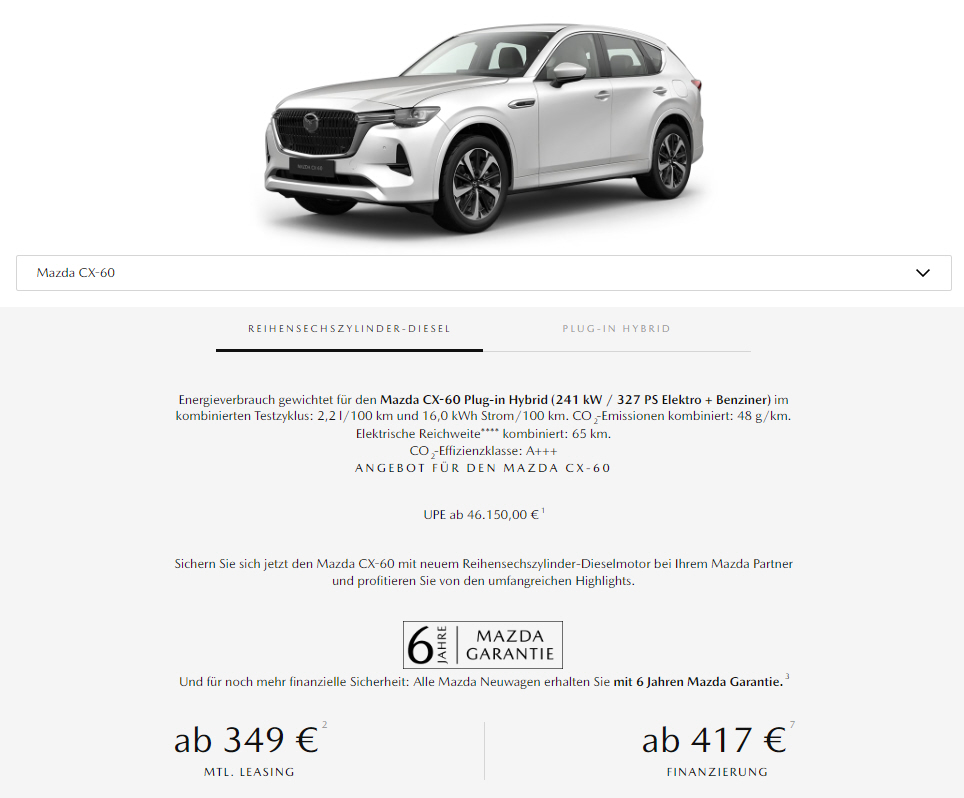
Task: Click the Mtl. Leasing label
Action: click(x=249, y=772)
